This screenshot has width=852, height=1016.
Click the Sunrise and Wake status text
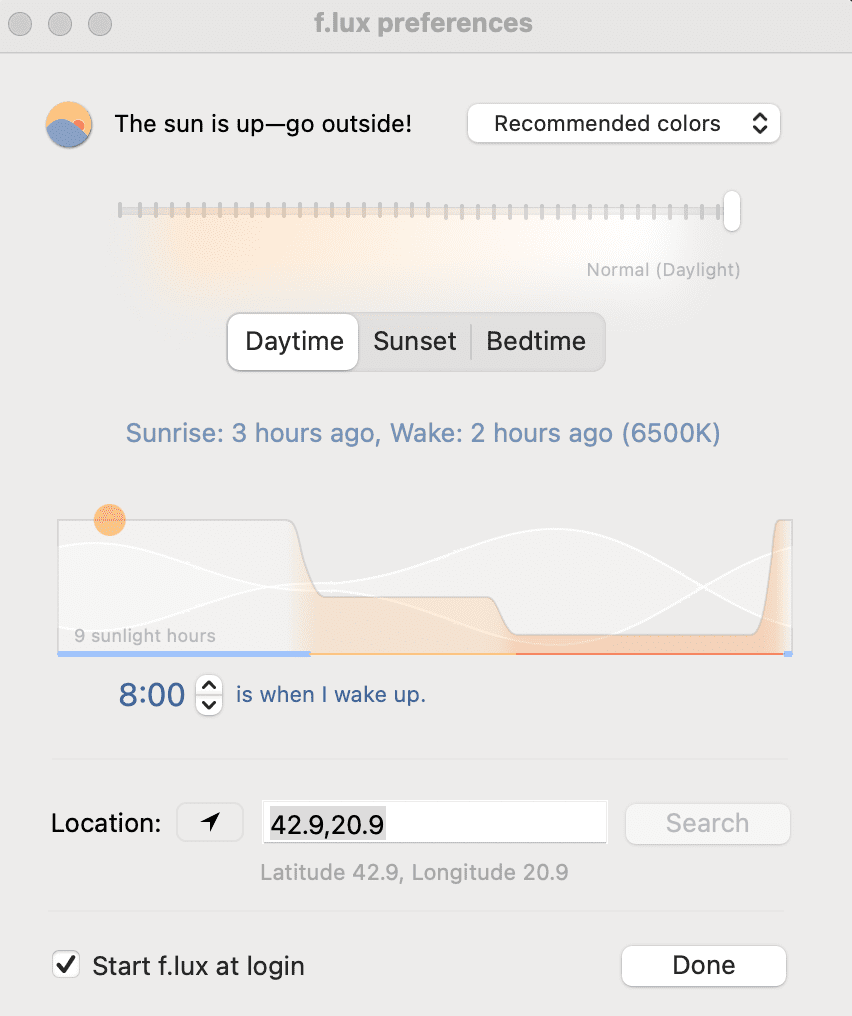[422, 433]
